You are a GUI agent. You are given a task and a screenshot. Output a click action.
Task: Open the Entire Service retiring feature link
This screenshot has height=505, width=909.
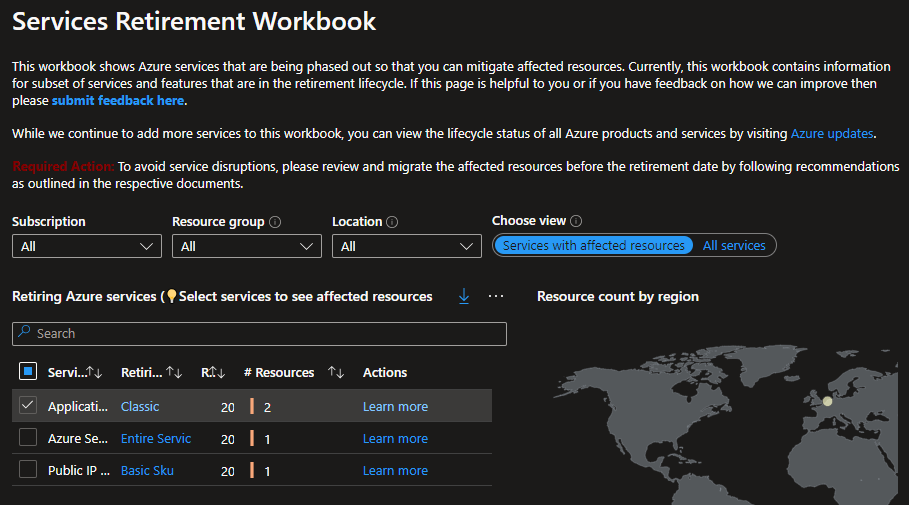coord(156,438)
